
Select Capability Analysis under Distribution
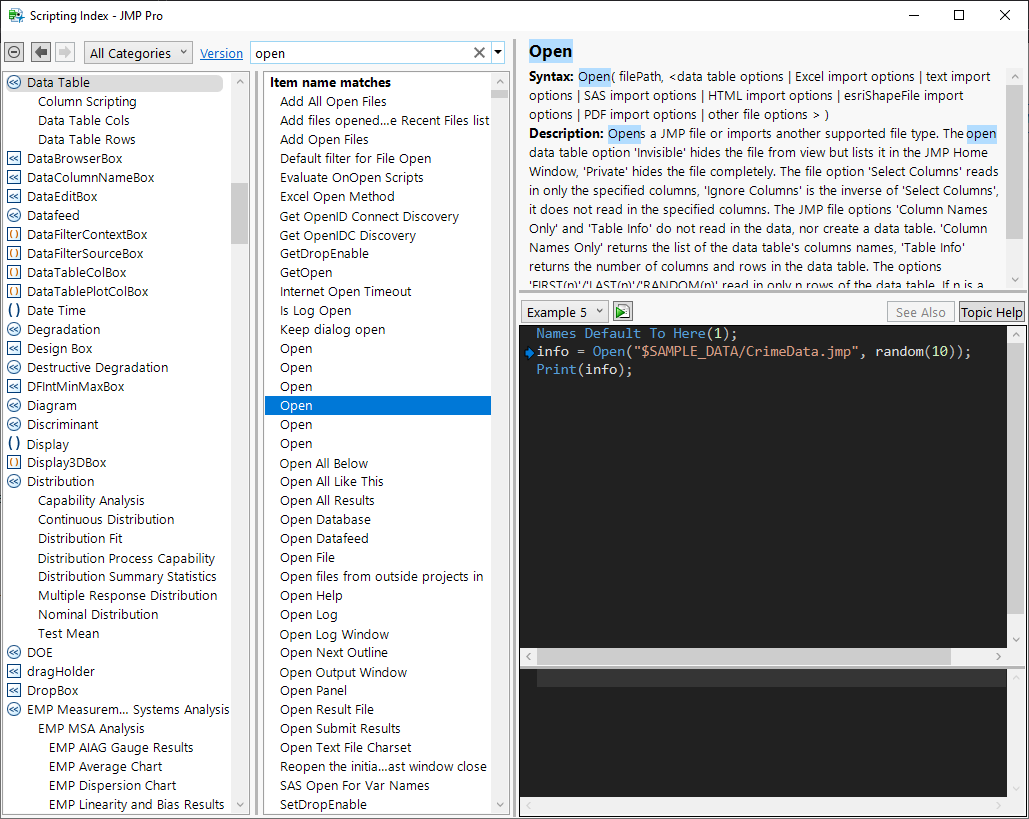point(91,501)
